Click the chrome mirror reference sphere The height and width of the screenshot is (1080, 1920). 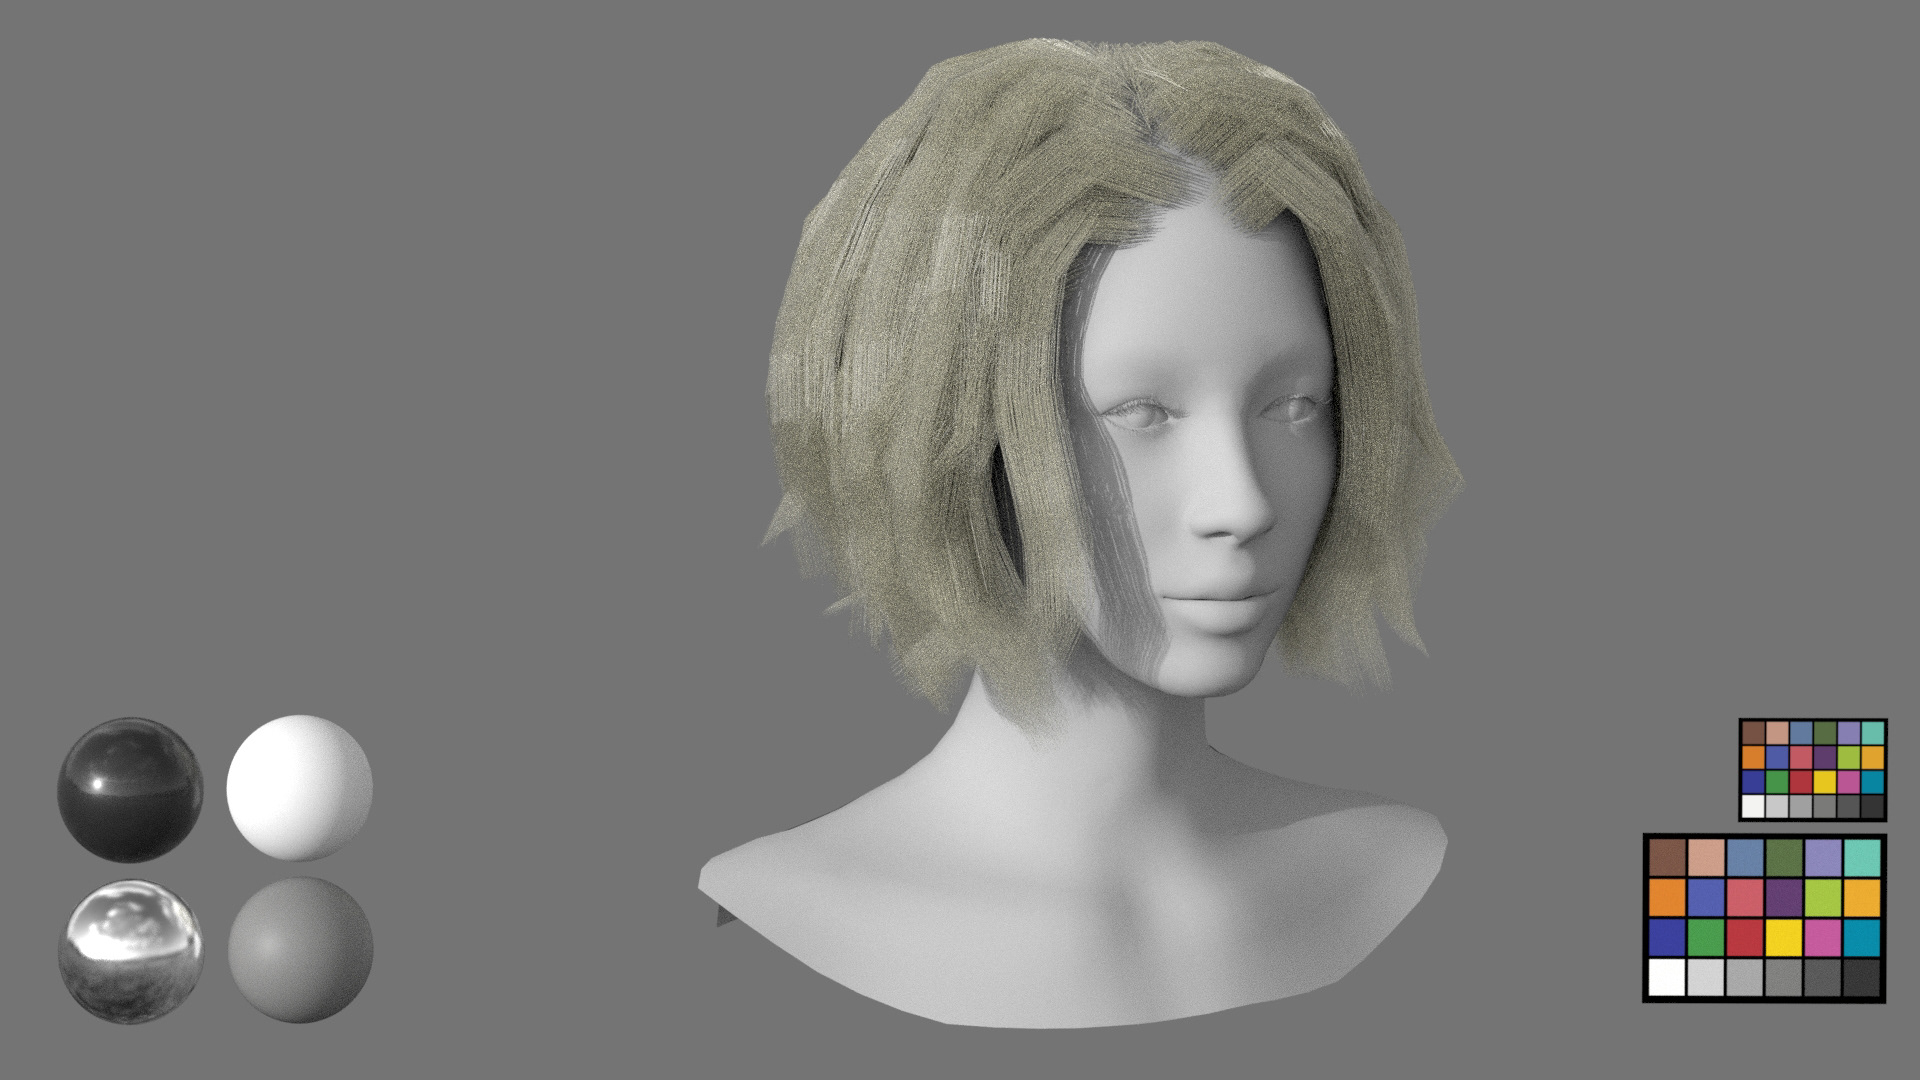click(130, 950)
